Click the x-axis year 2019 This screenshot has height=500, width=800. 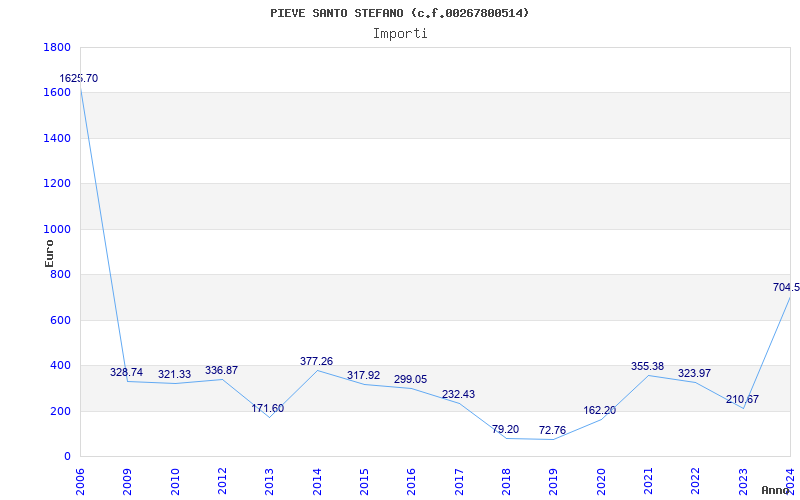pos(554,482)
